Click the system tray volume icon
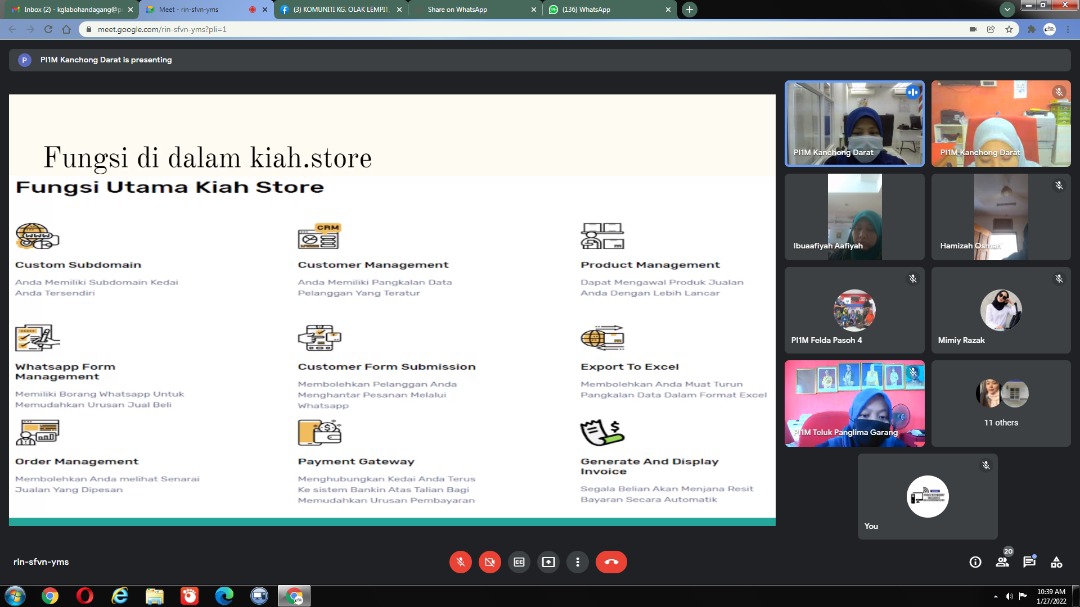 coord(1009,596)
